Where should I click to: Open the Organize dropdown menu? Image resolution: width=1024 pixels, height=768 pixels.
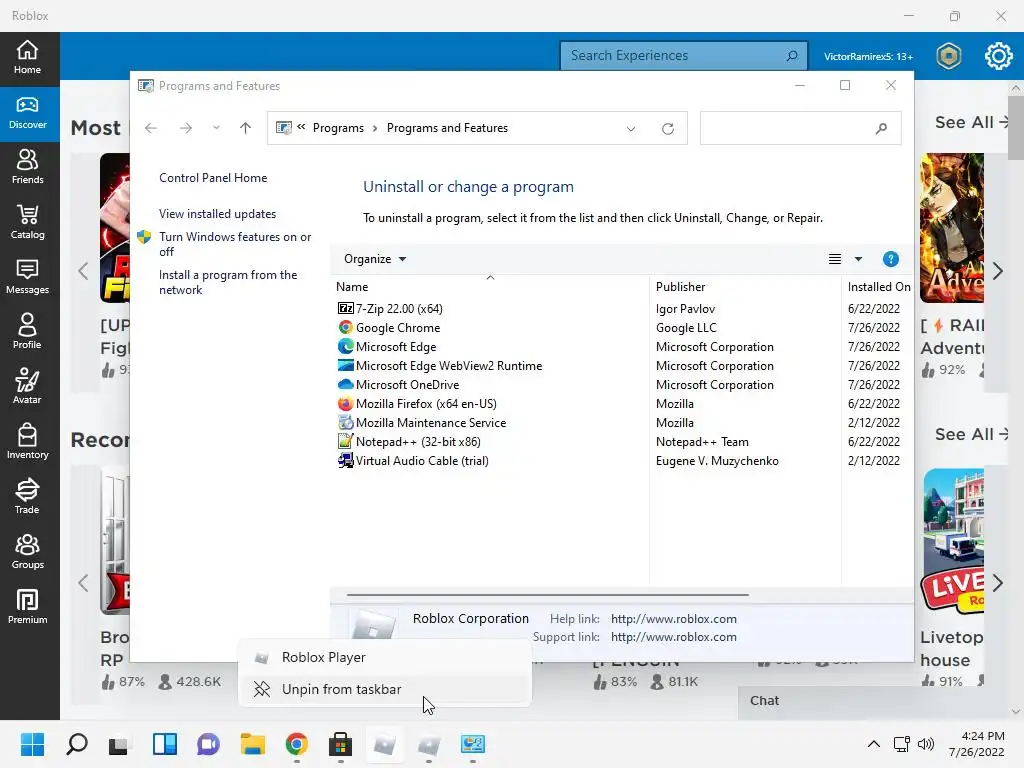(375, 259)
